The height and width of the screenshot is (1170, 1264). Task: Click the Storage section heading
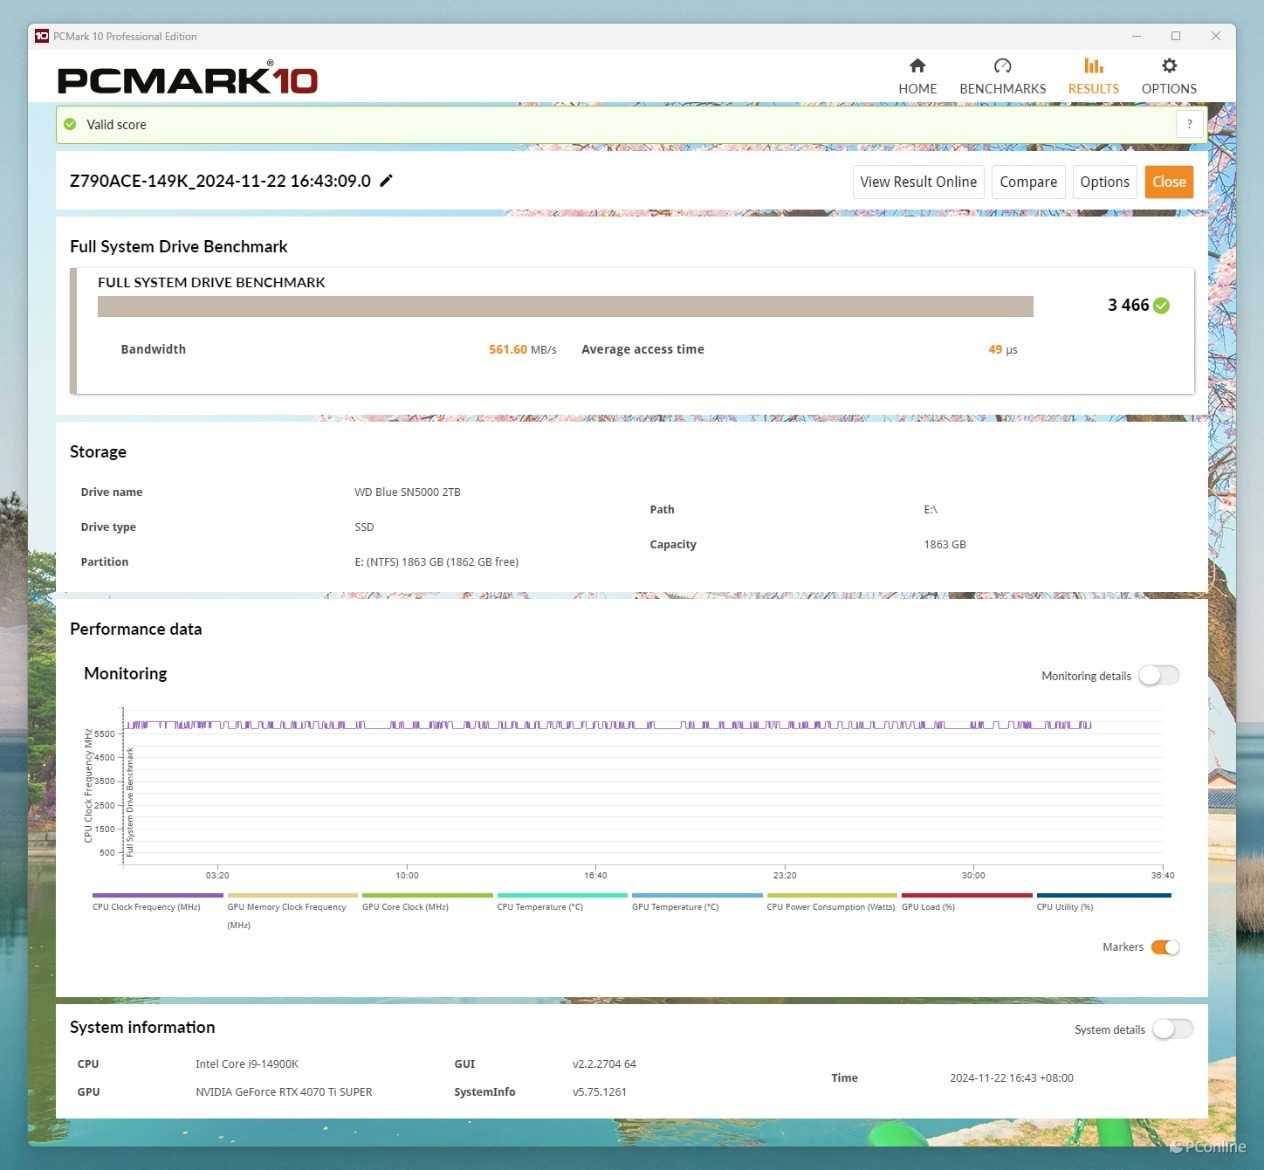click(x=98, y=452)
